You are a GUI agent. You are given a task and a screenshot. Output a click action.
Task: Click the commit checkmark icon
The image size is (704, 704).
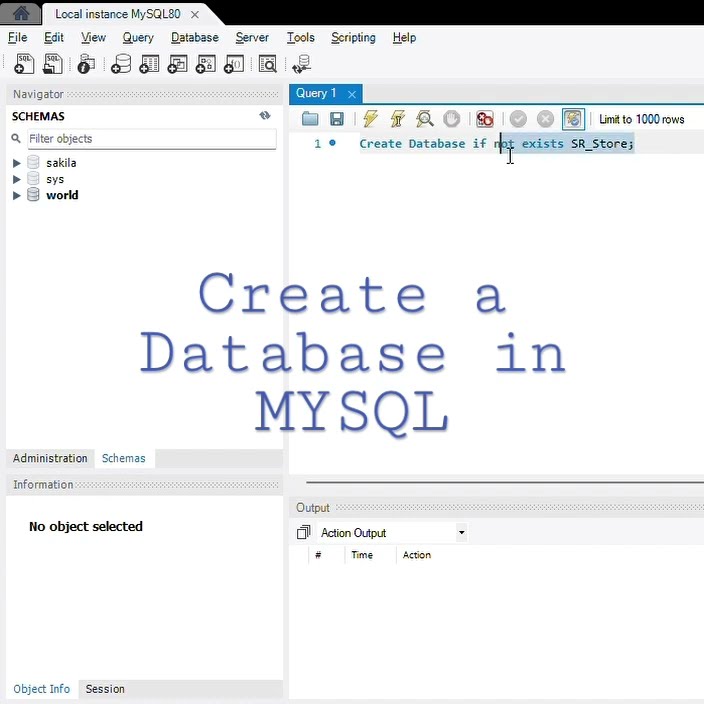click(518, 119)
